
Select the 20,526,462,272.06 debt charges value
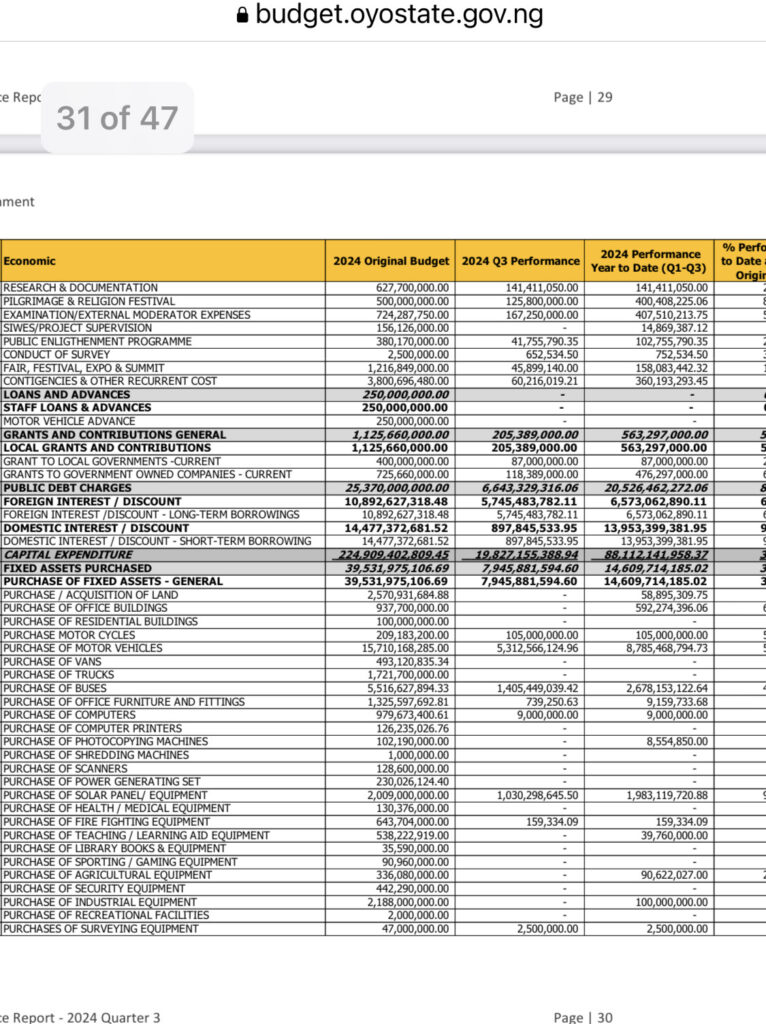click(656, 488)
